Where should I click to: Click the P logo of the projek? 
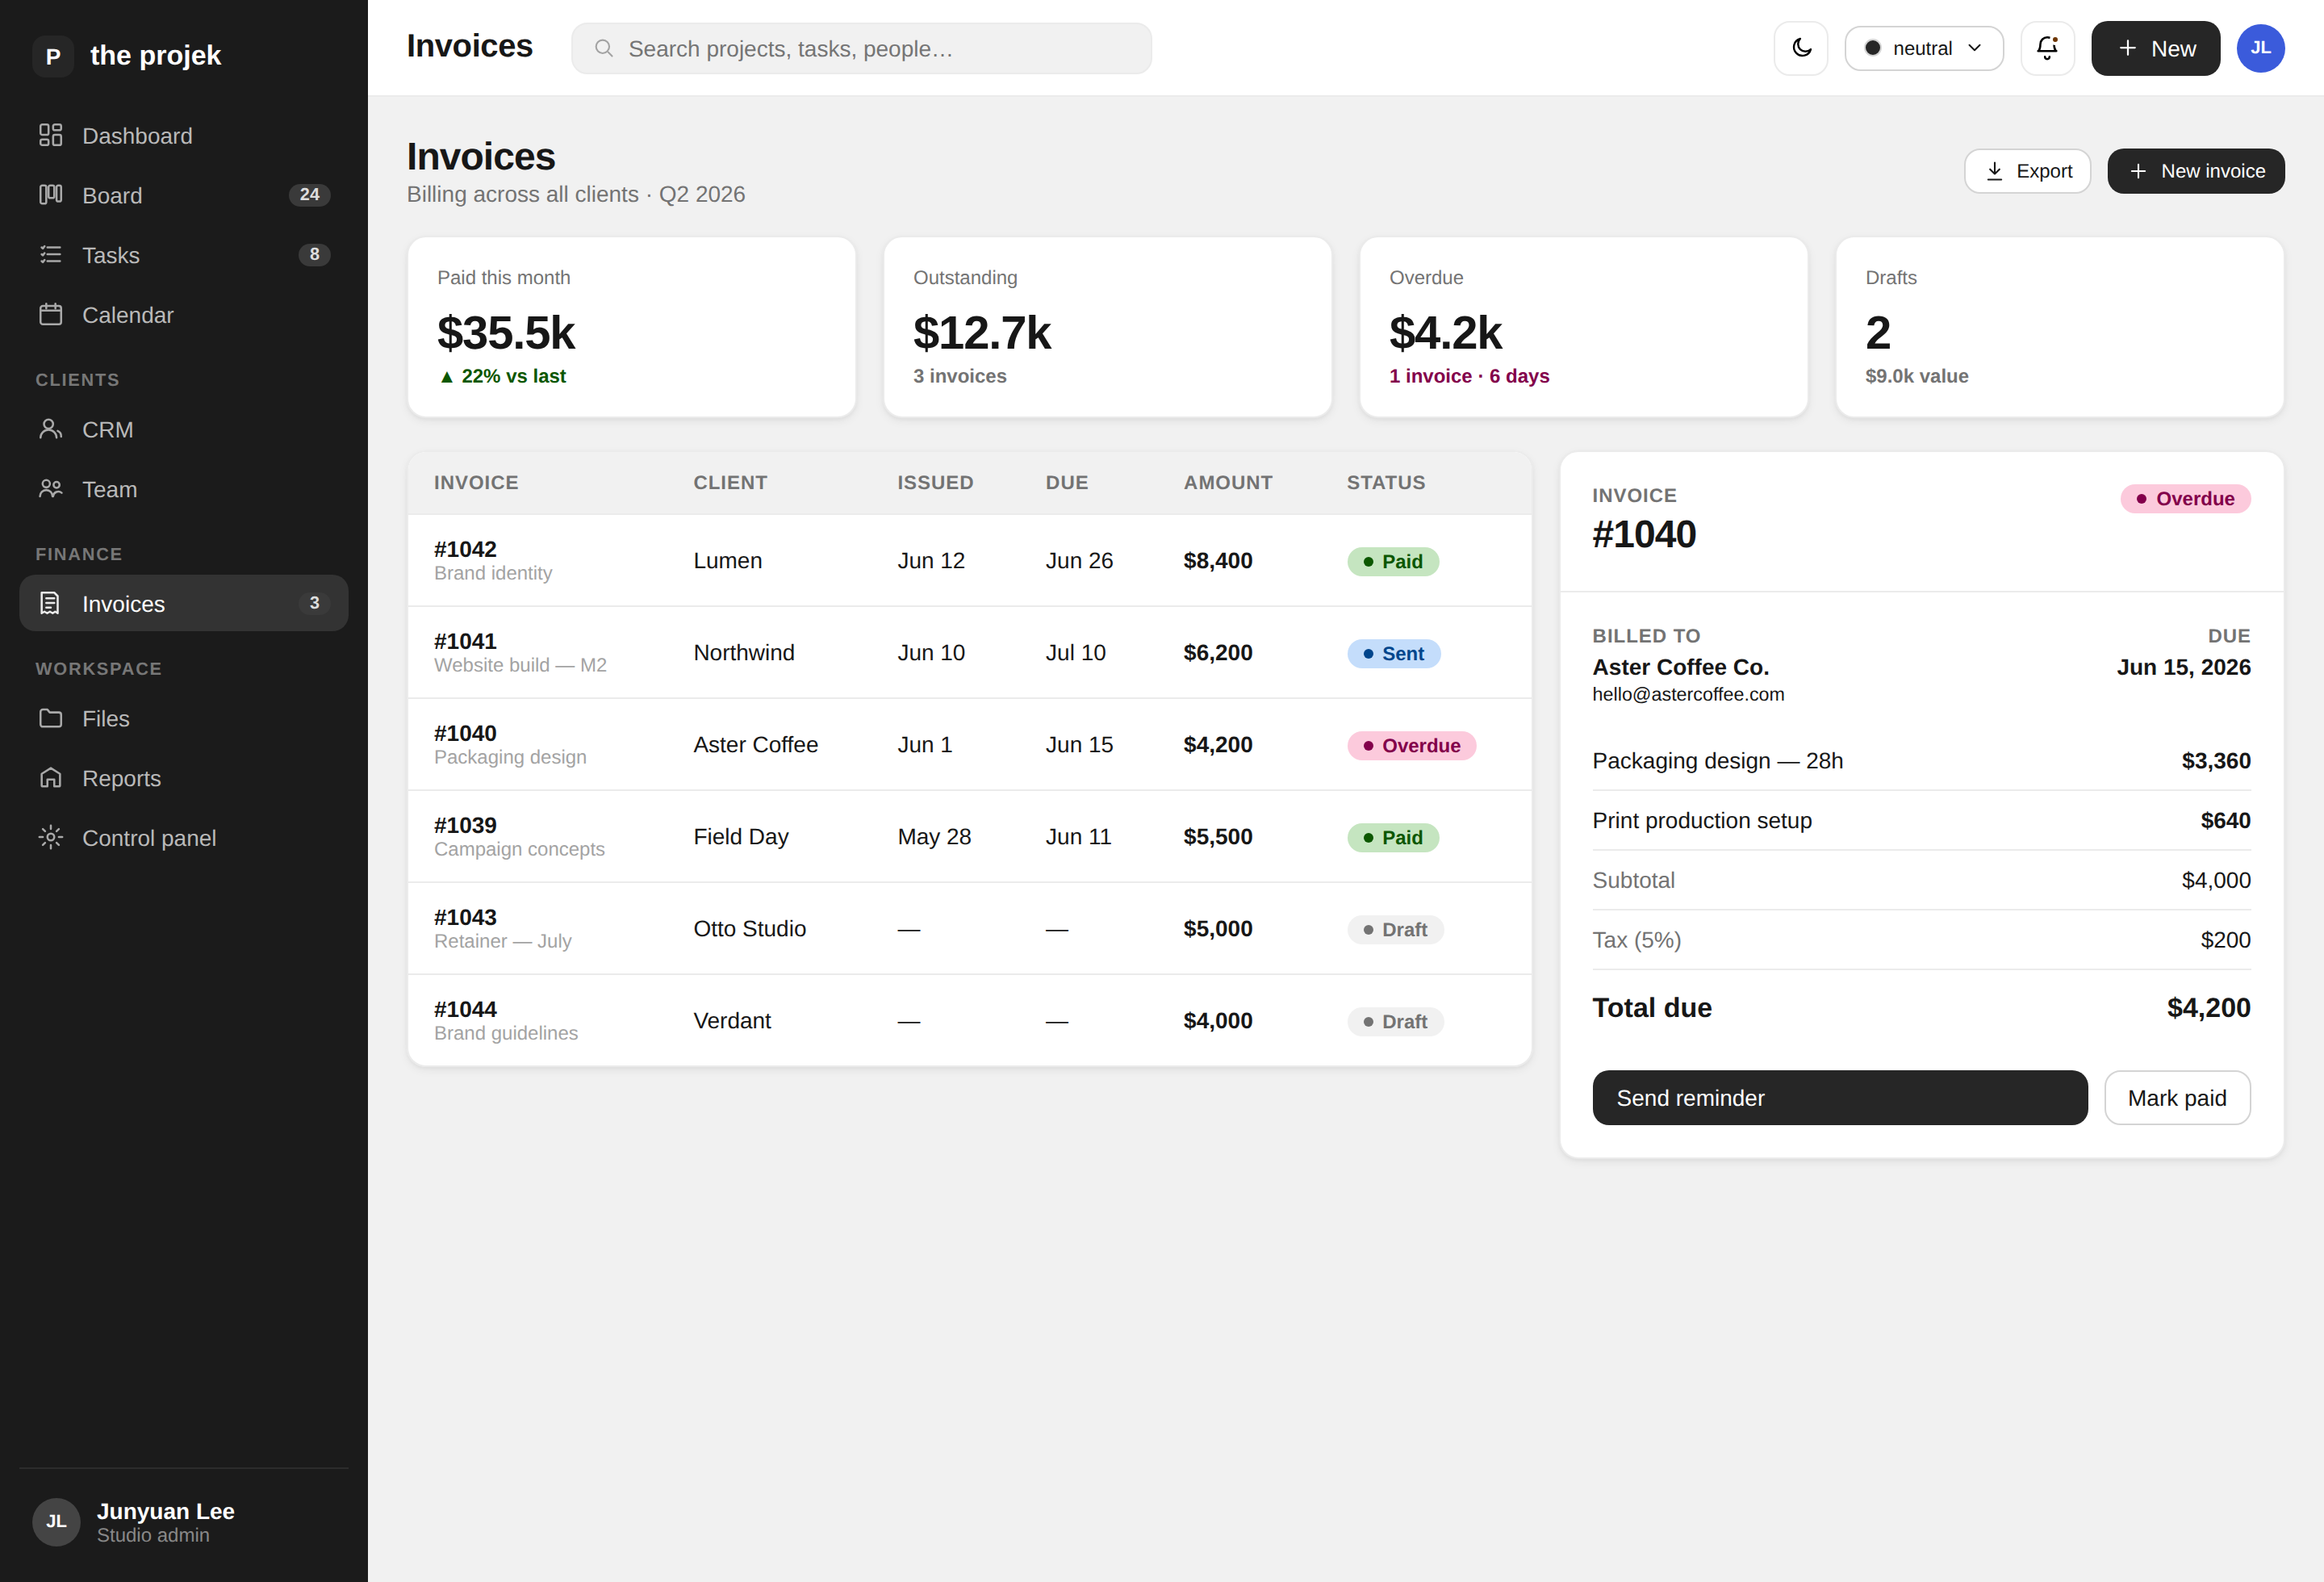[53, 56]
